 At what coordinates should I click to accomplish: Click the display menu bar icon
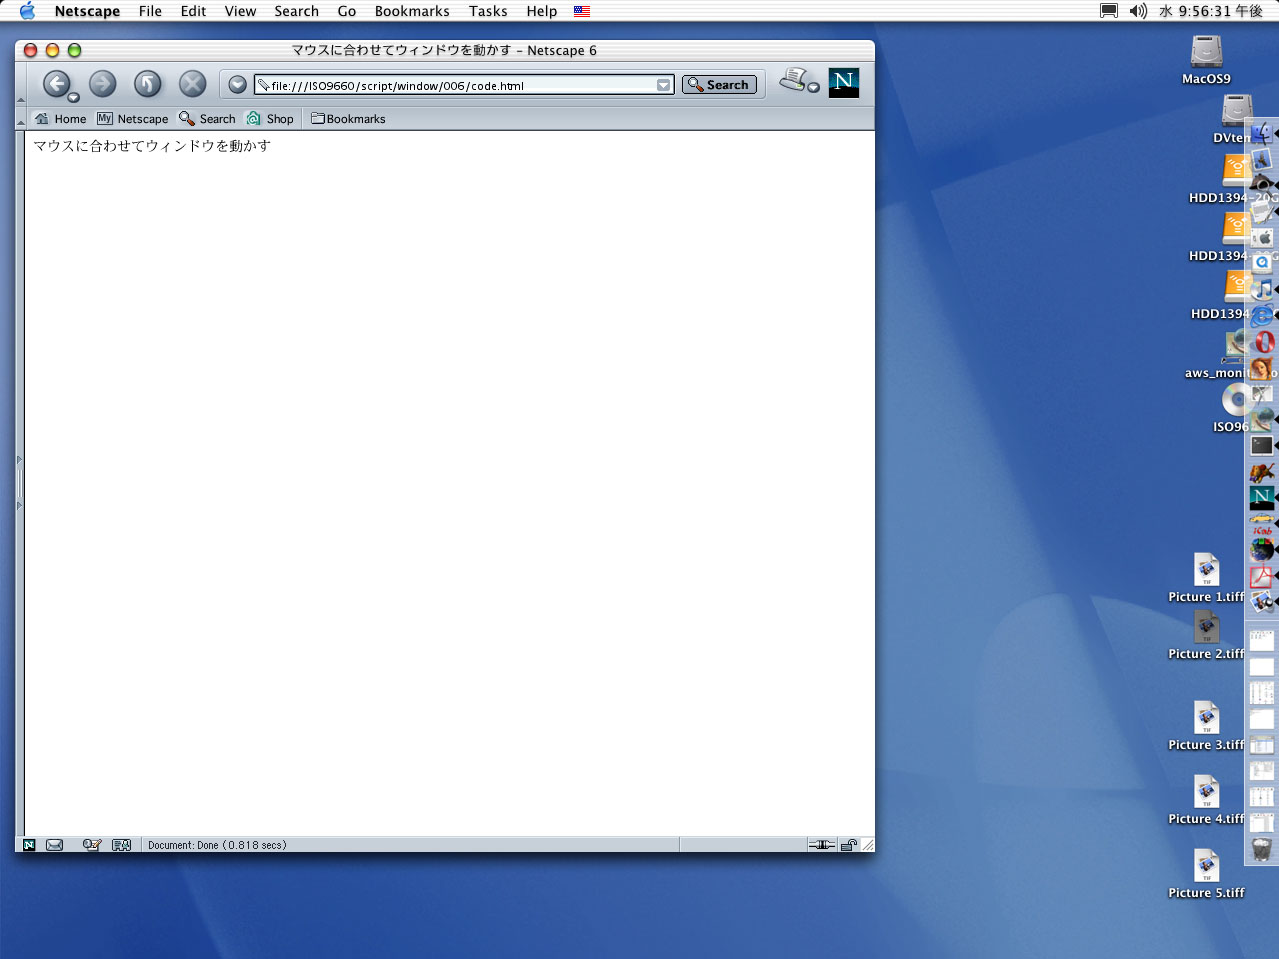coord(1109,11)
